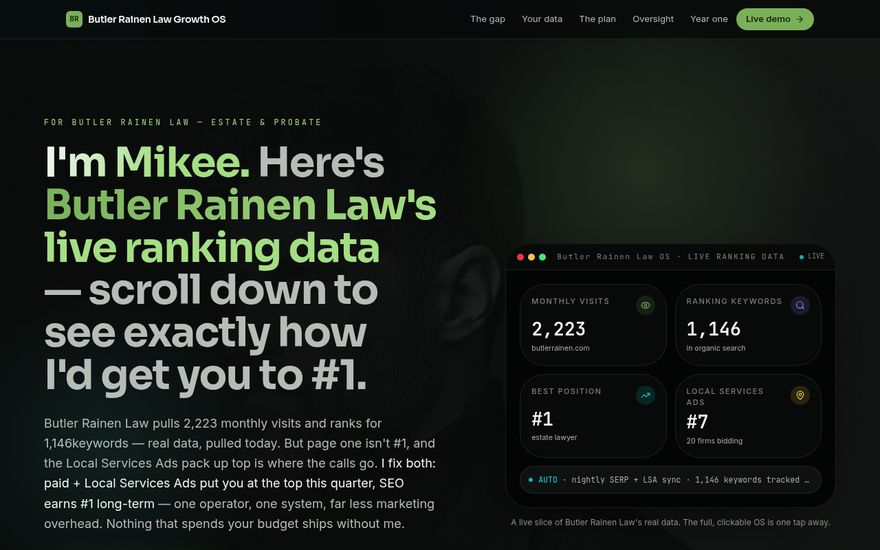Click the BEST POSITION card label

click(x=566, y=391)
